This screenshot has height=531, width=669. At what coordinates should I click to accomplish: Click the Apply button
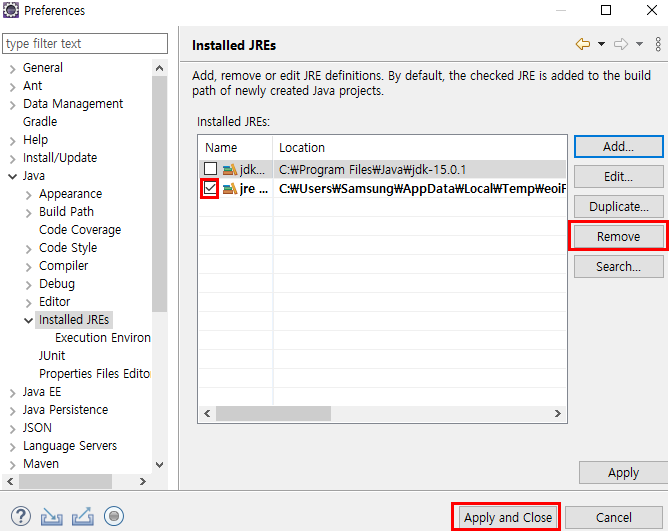623,473
